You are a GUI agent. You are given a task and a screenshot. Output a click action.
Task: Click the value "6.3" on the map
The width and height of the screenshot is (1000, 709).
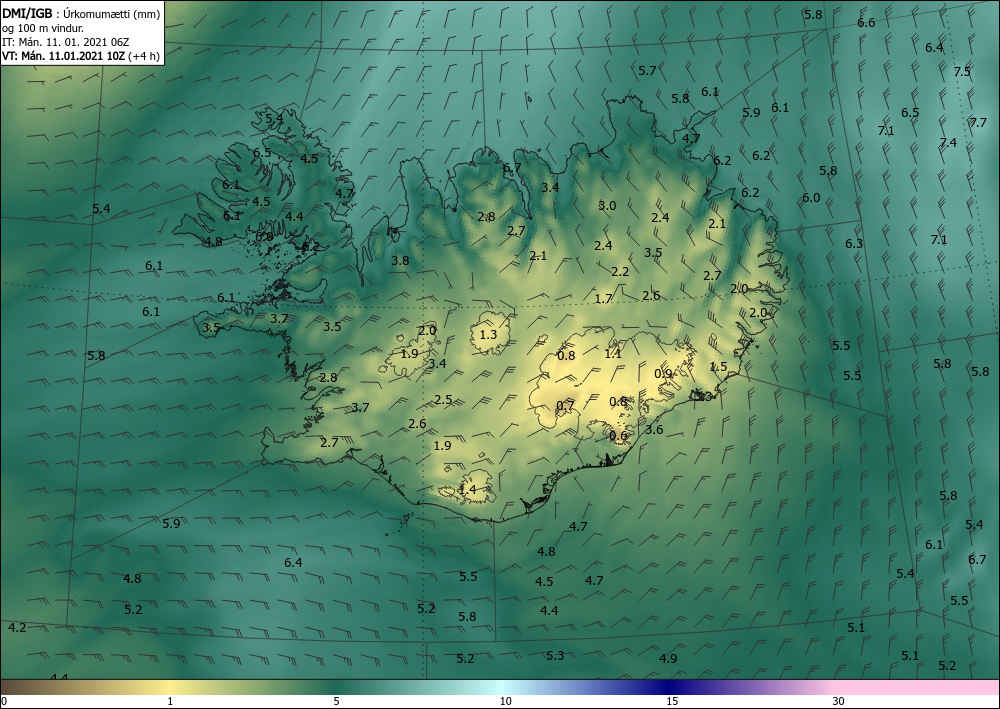[x=854, y=244]
